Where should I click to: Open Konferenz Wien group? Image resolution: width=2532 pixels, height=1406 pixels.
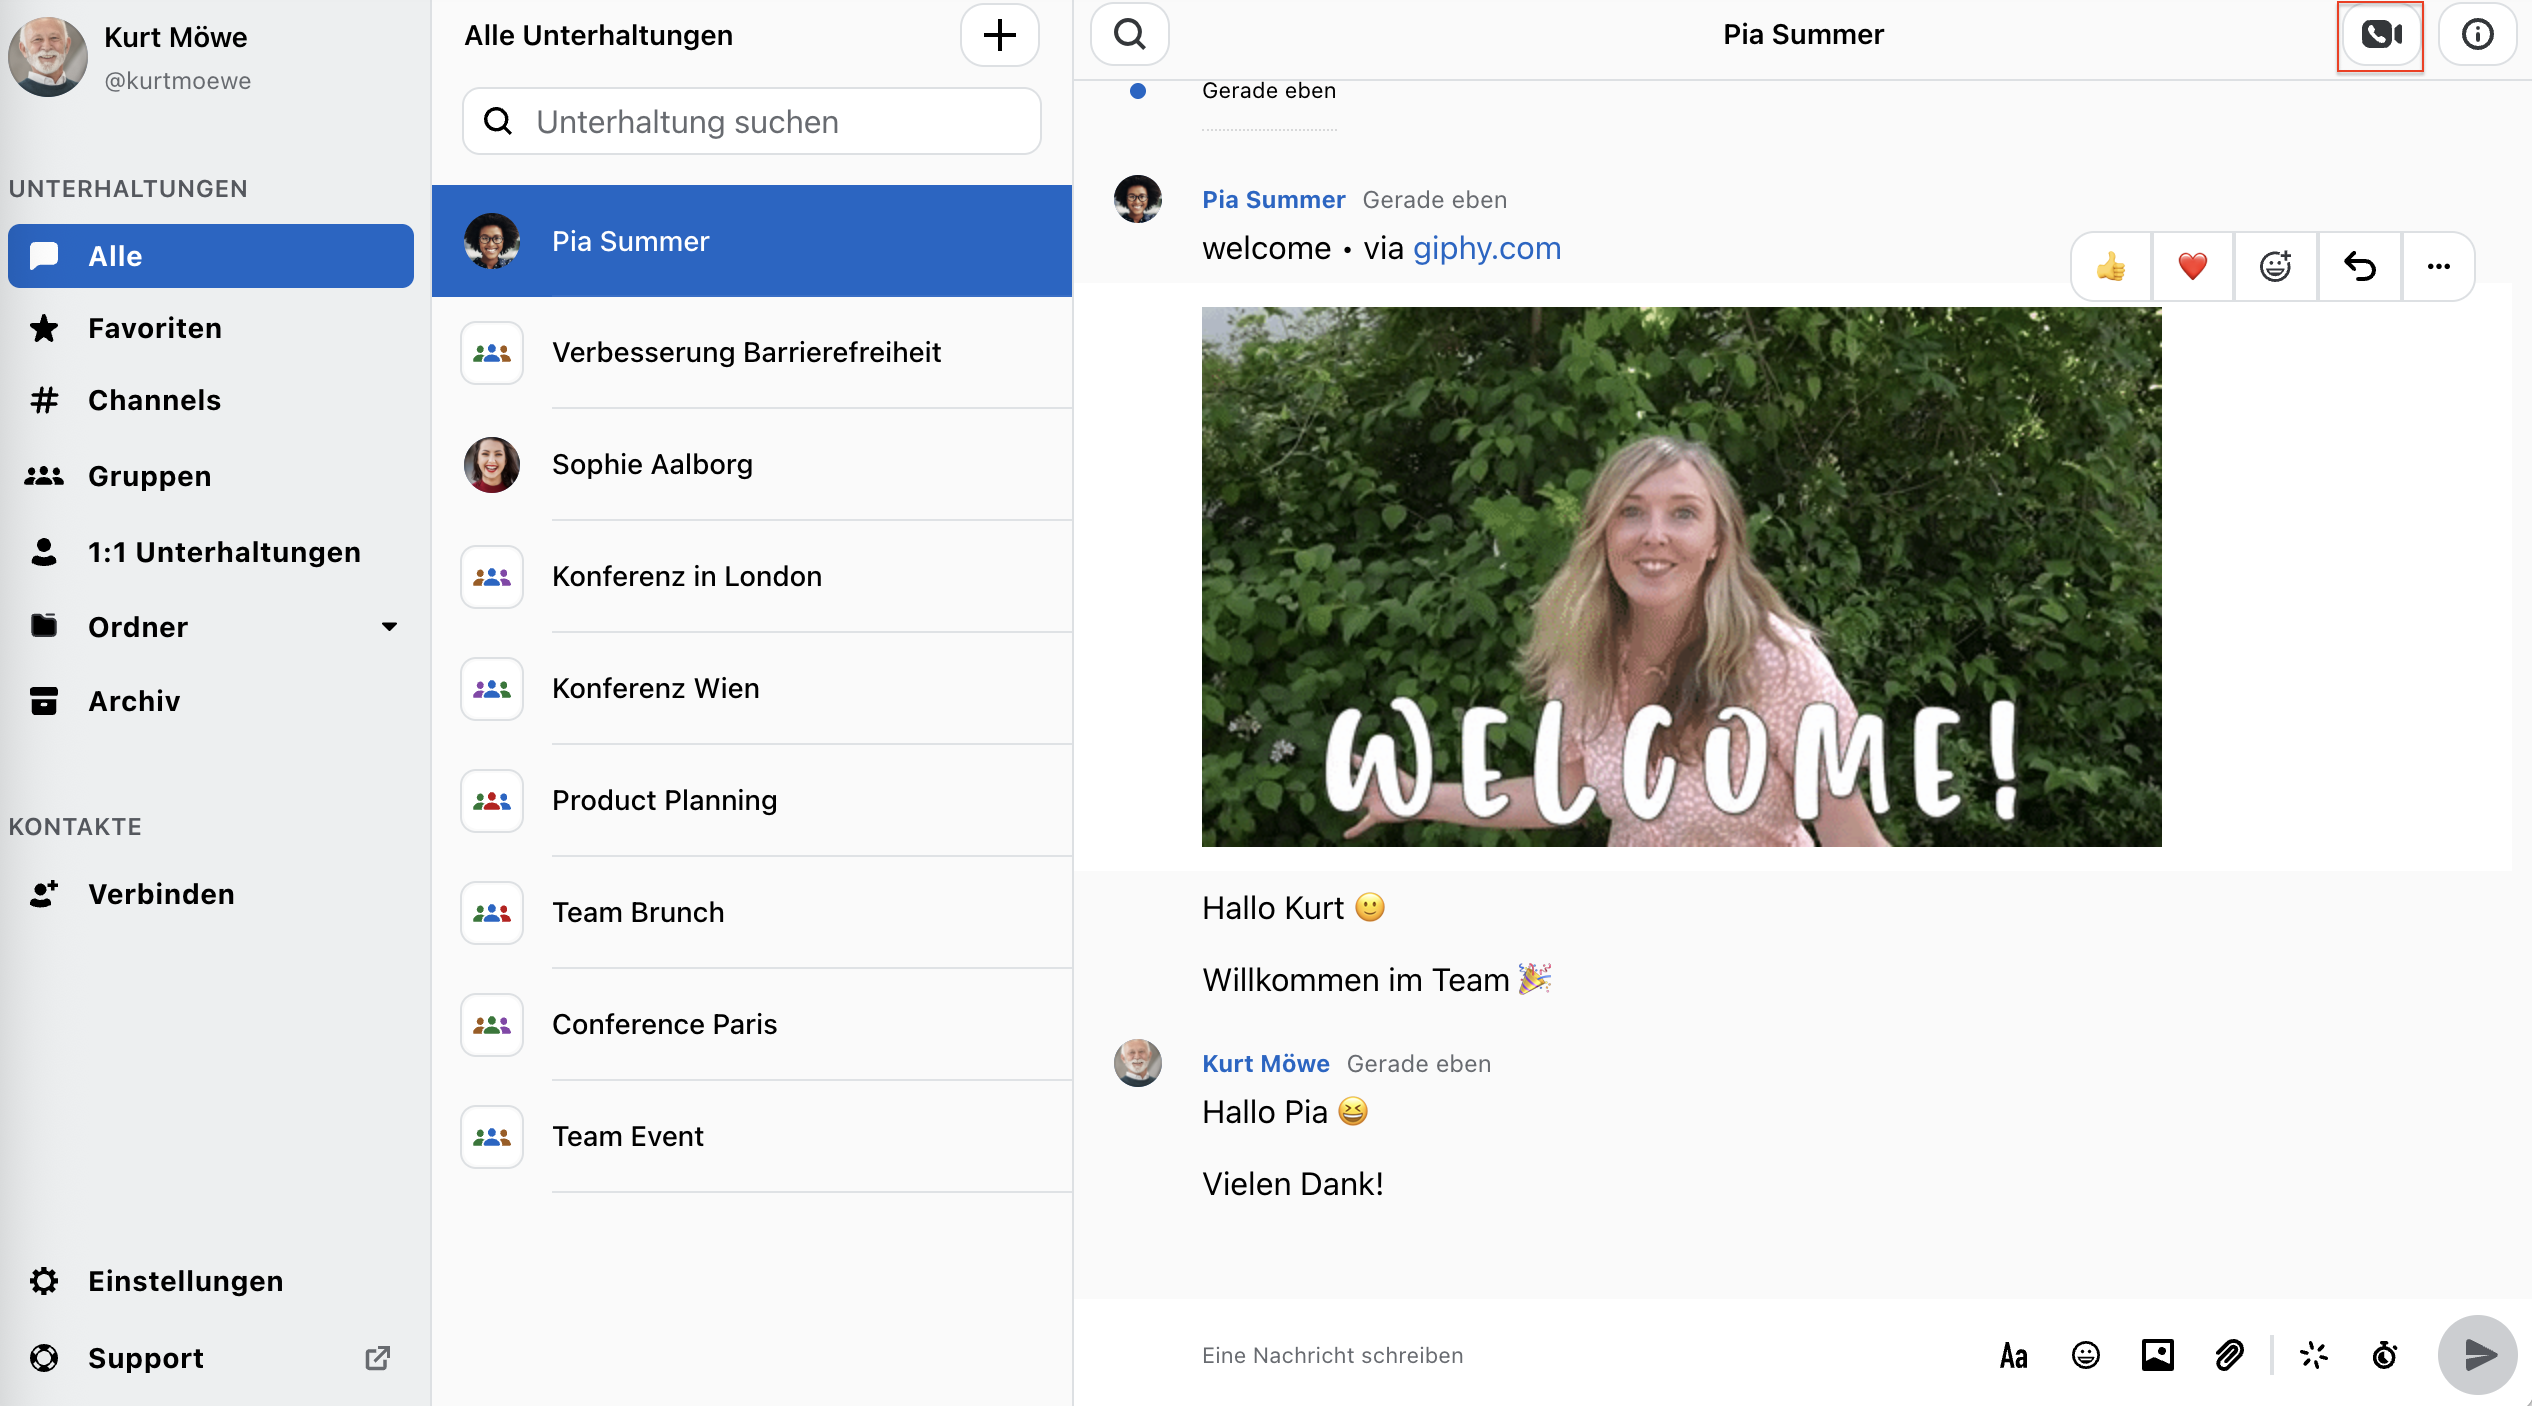point(752,688)
